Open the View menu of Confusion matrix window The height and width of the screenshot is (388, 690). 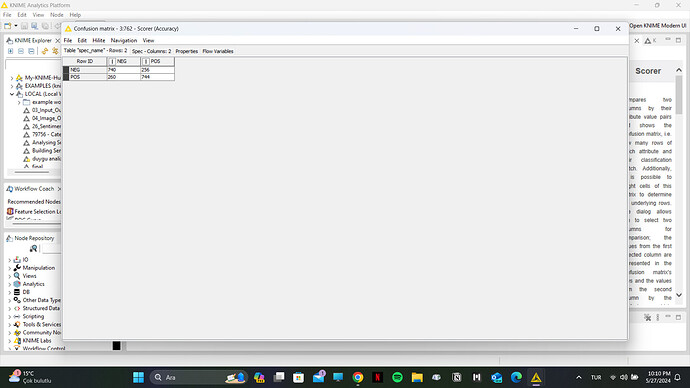[148, 40]
